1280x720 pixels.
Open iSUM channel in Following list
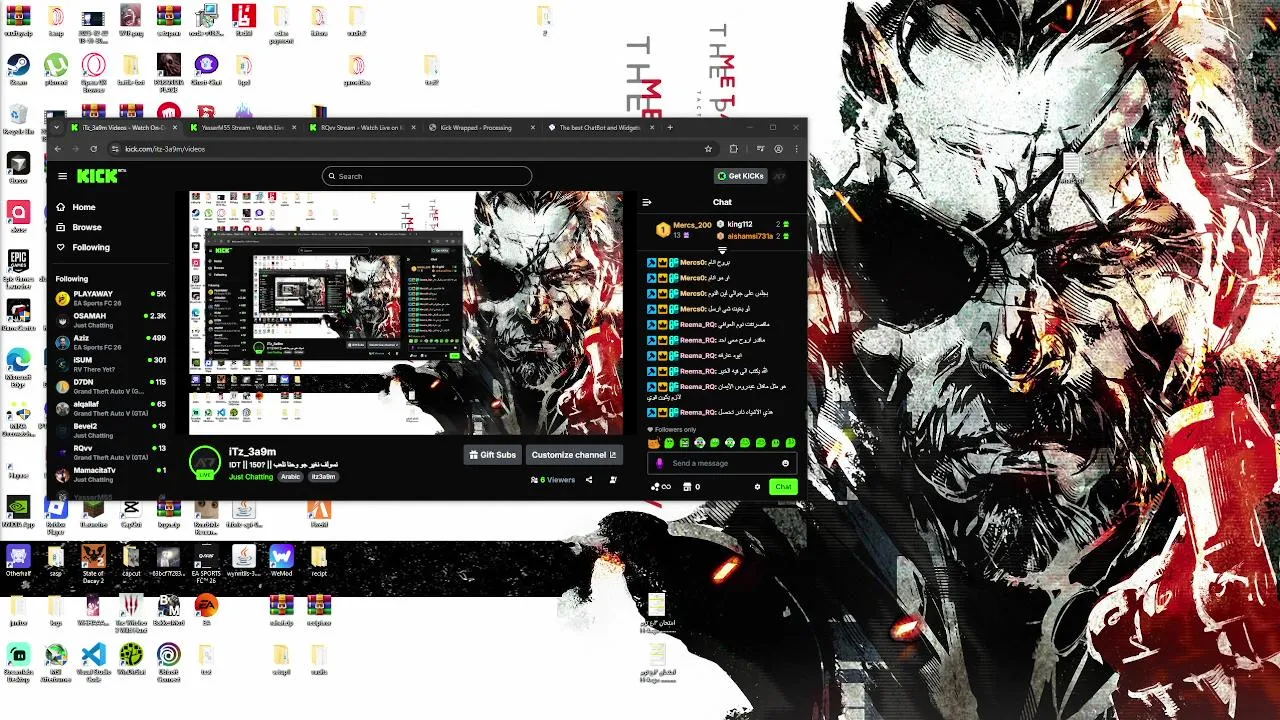[x=111, y=364]
